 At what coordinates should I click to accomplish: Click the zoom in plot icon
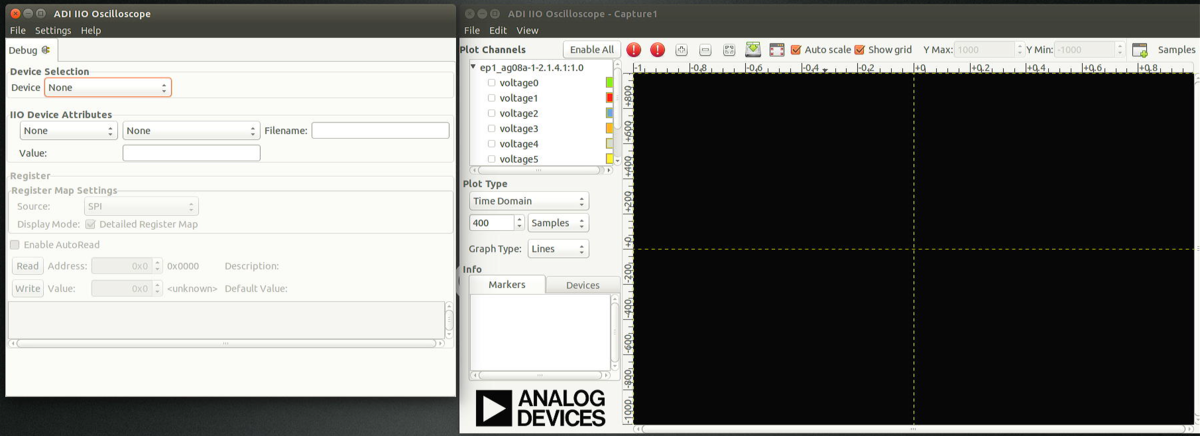pyautogui.click(x=682, y=49)
